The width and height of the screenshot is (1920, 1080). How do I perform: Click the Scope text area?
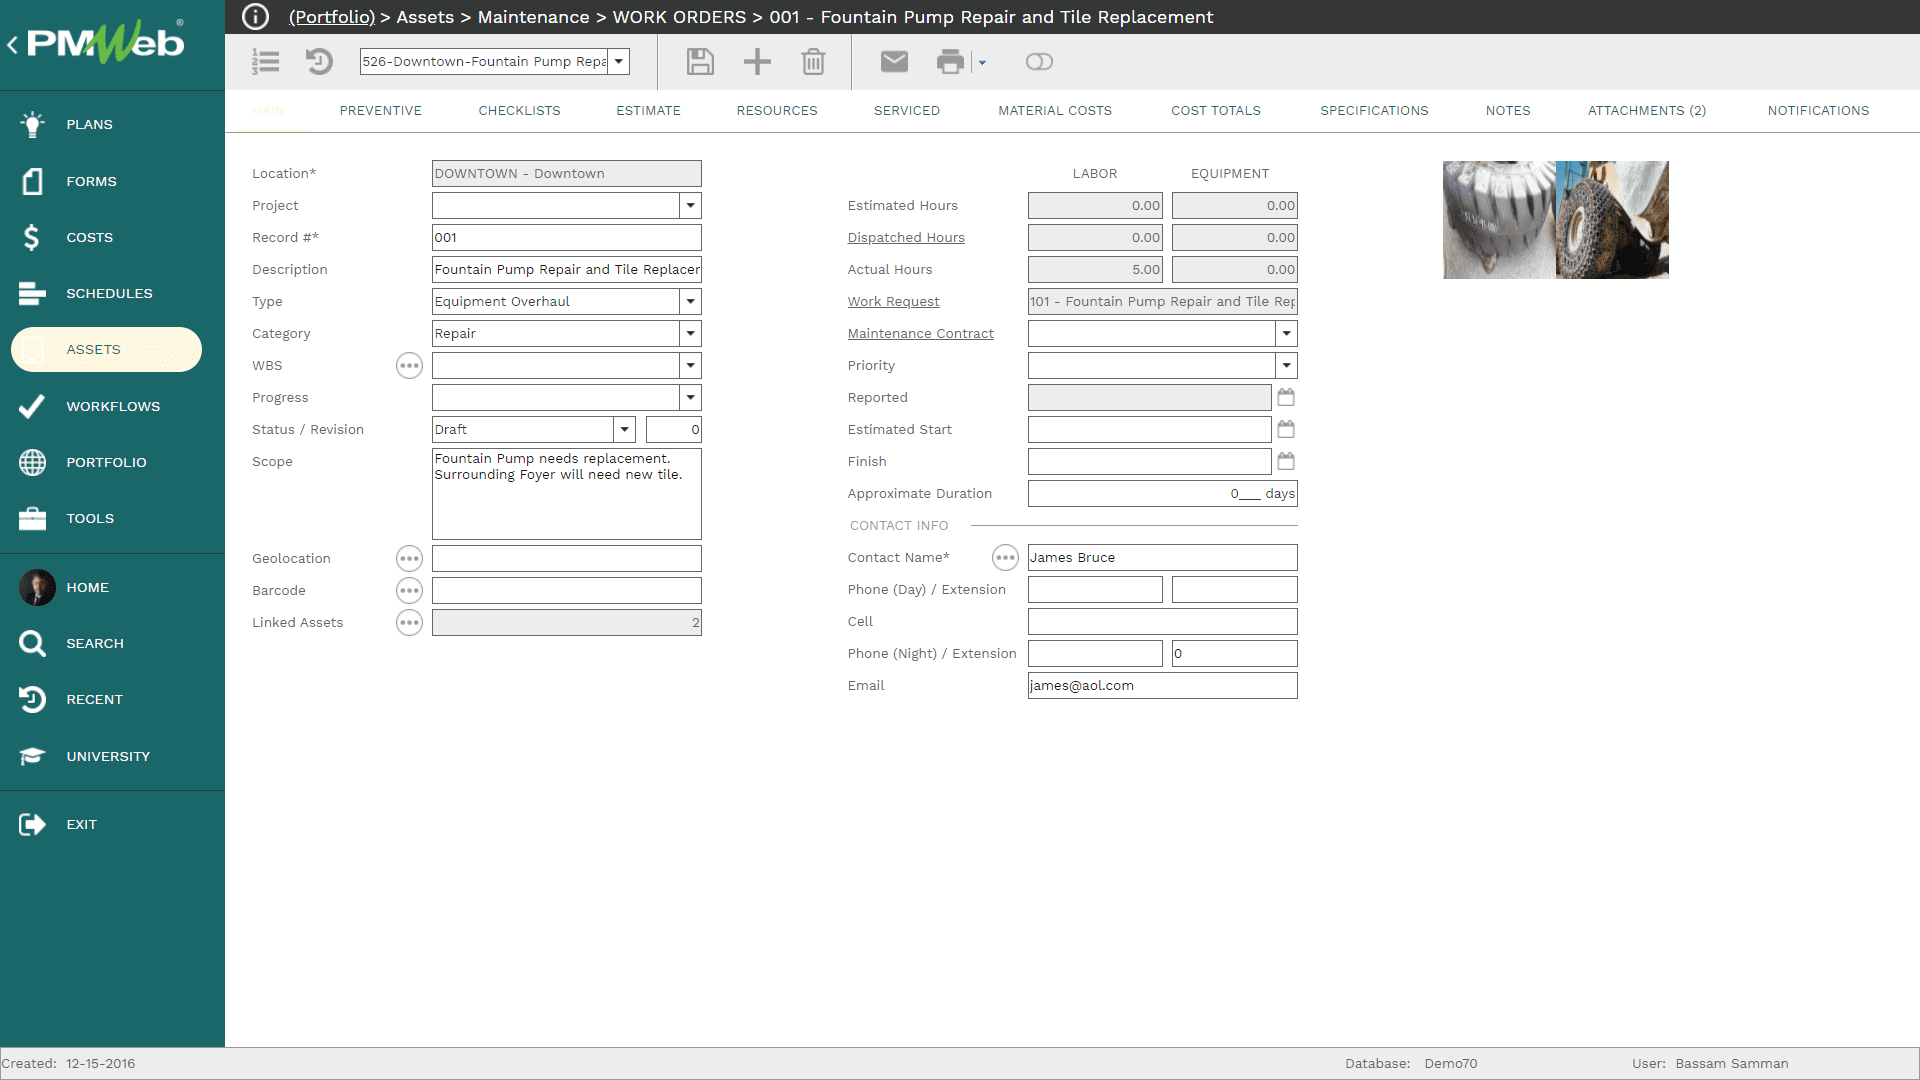(566, 494)
